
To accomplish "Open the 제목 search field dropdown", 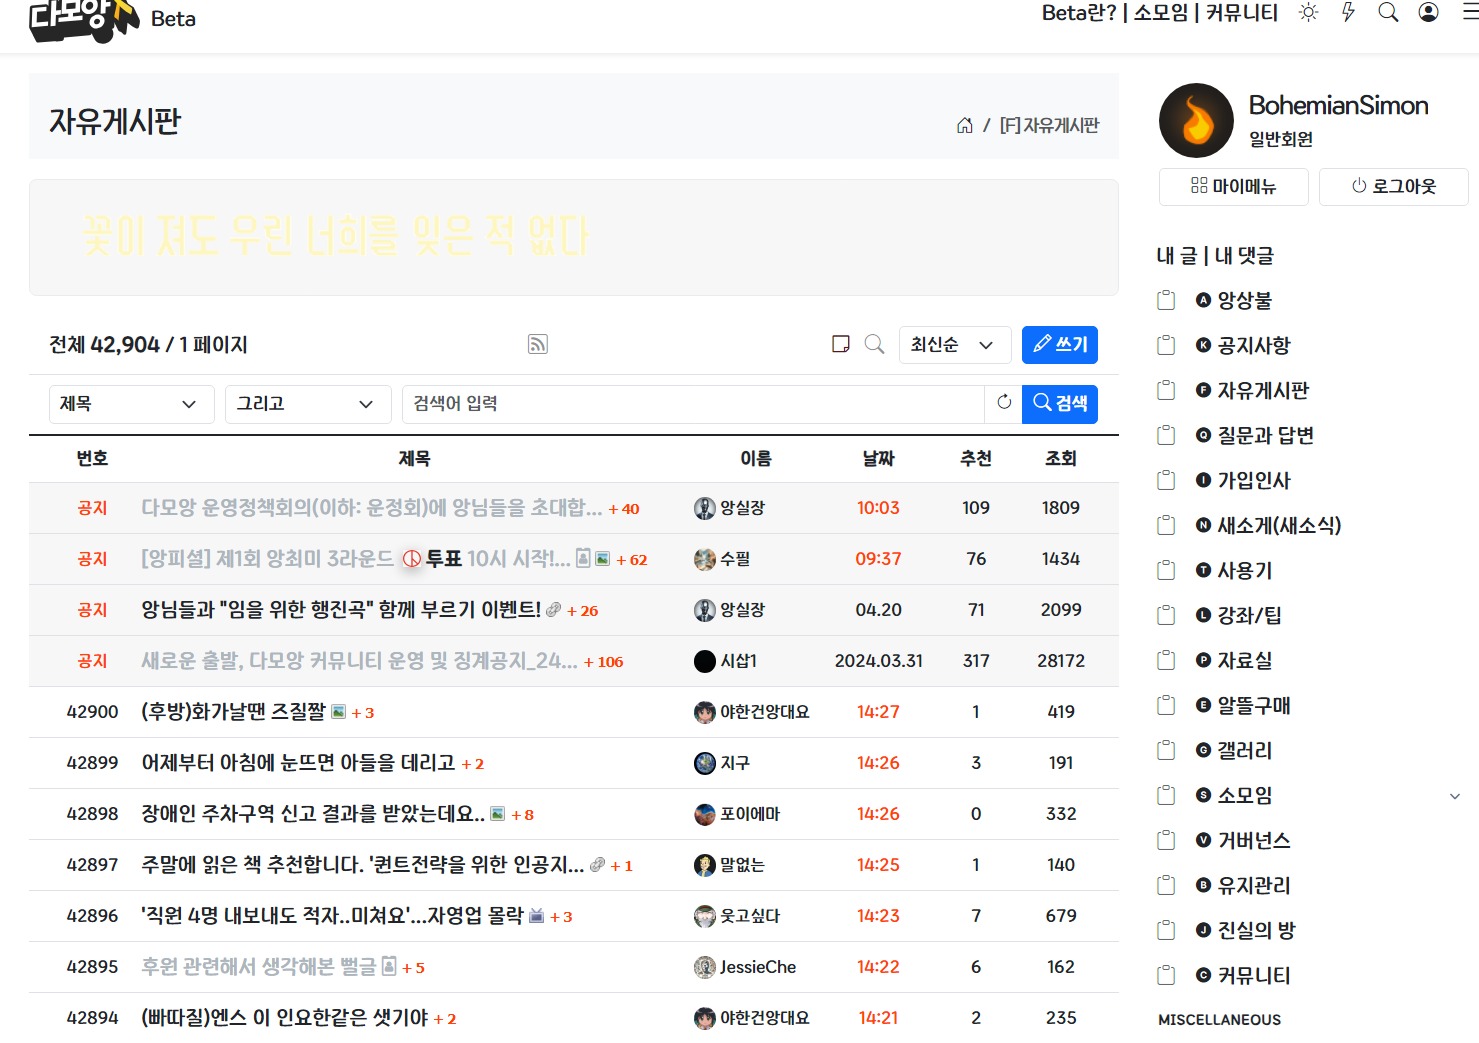I will (x=132, y=404).
